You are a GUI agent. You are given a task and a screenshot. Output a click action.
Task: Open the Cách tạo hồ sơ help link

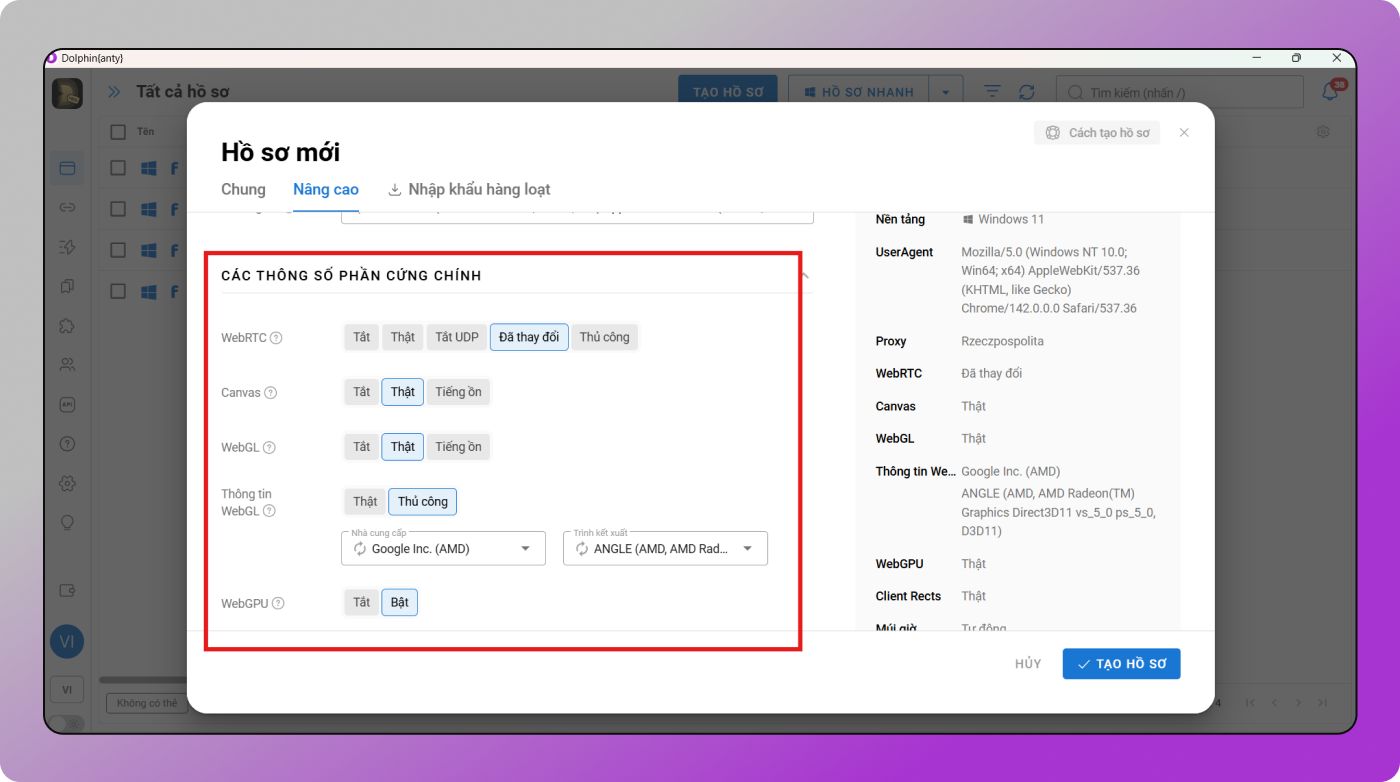1097,133
